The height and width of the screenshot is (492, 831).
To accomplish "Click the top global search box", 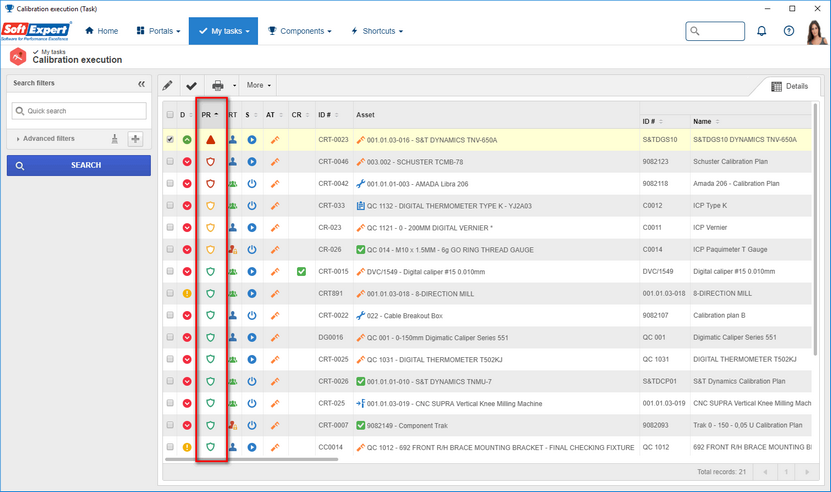I will [x=715, y=31].
